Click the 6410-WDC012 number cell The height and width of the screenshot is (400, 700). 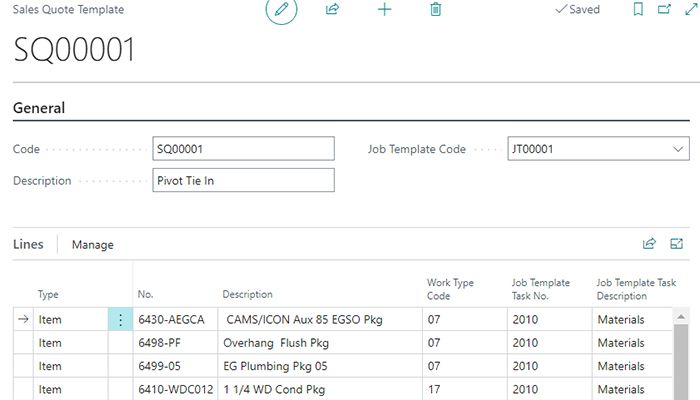click(x=175, y=389)
